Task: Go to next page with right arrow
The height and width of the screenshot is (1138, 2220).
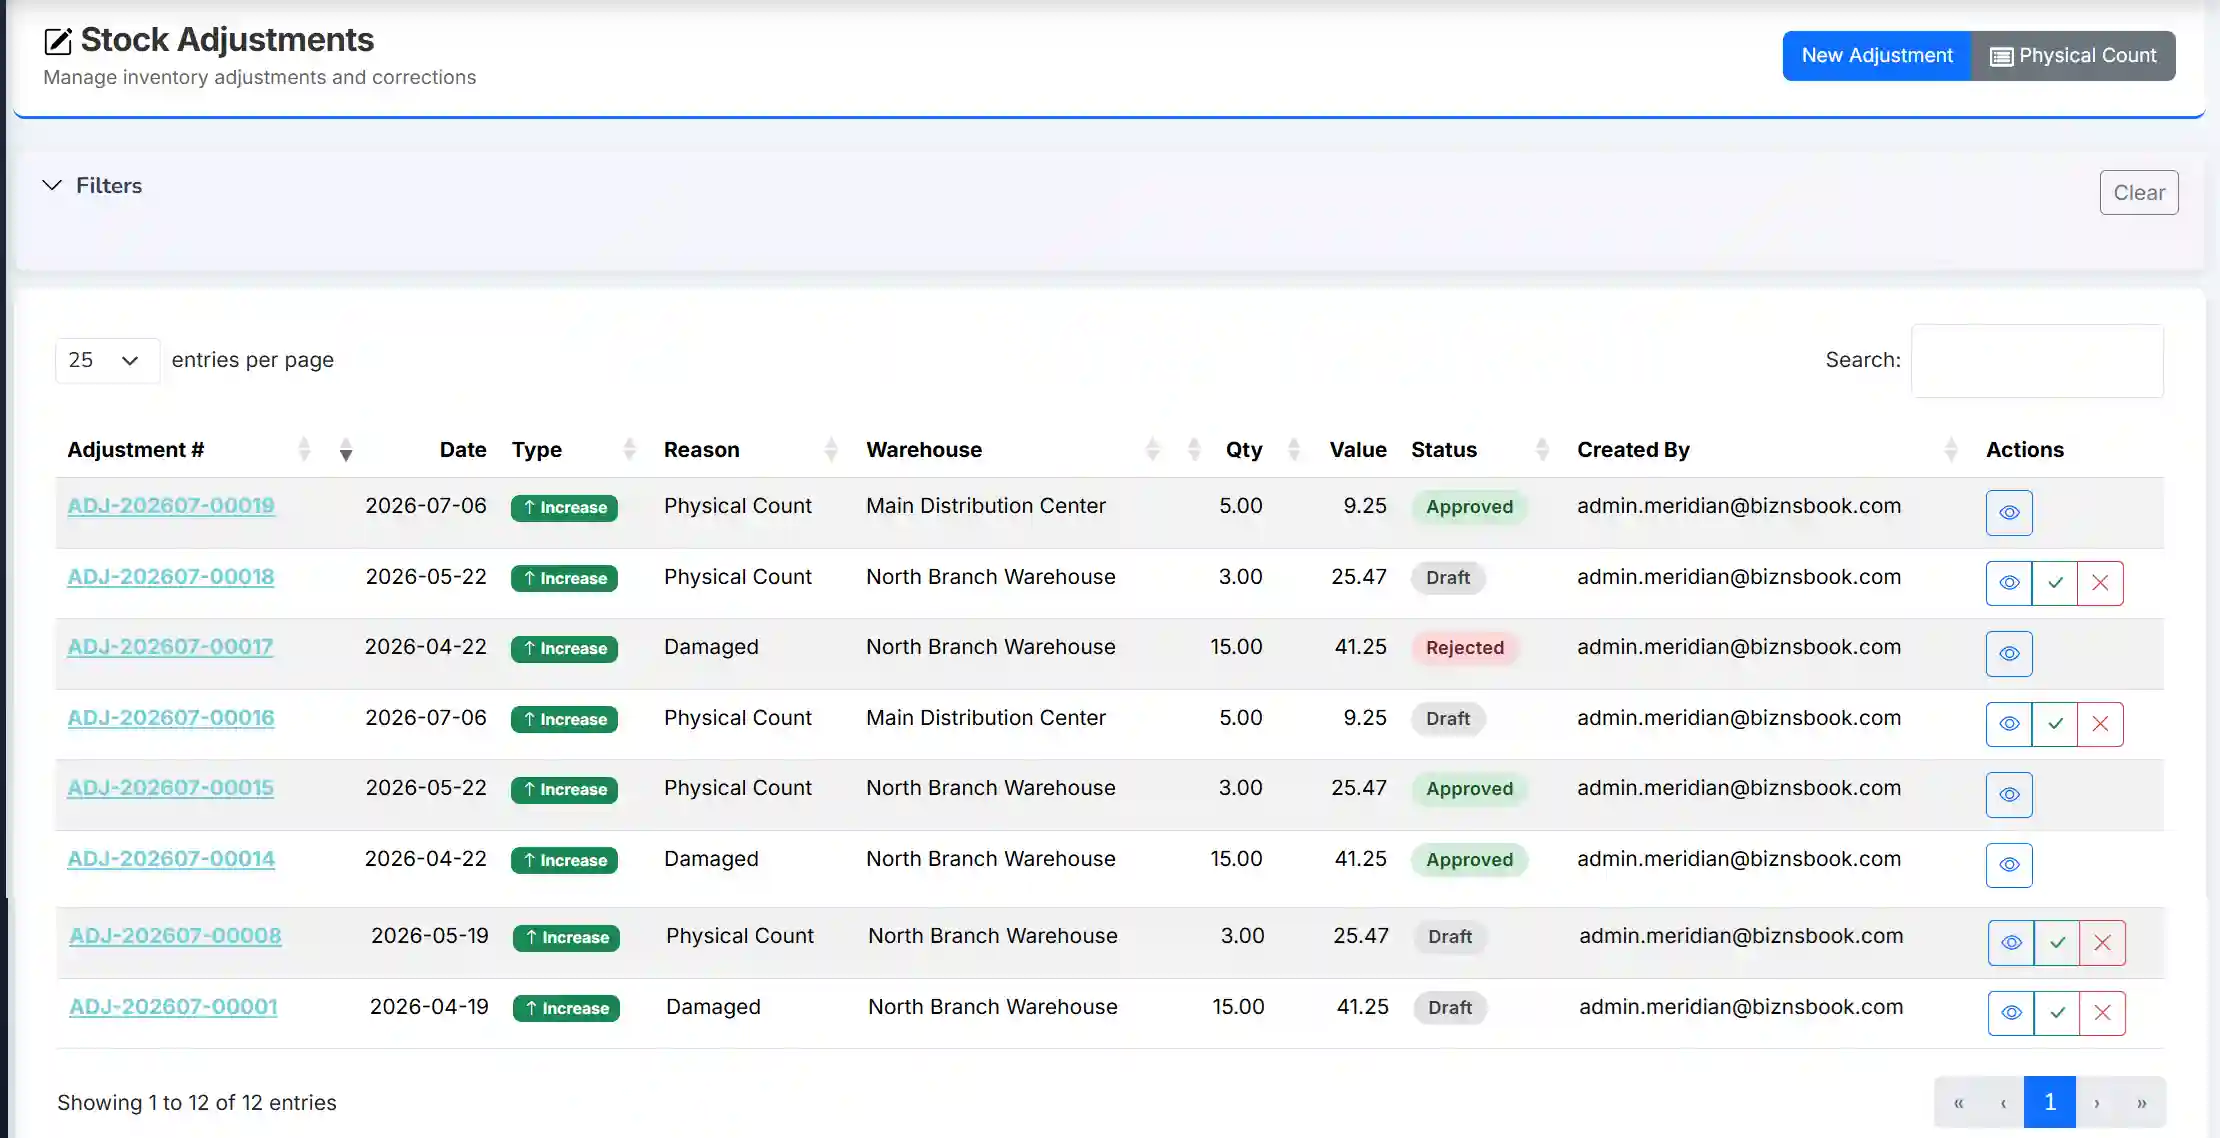Action: [x=2097, y=1102]
